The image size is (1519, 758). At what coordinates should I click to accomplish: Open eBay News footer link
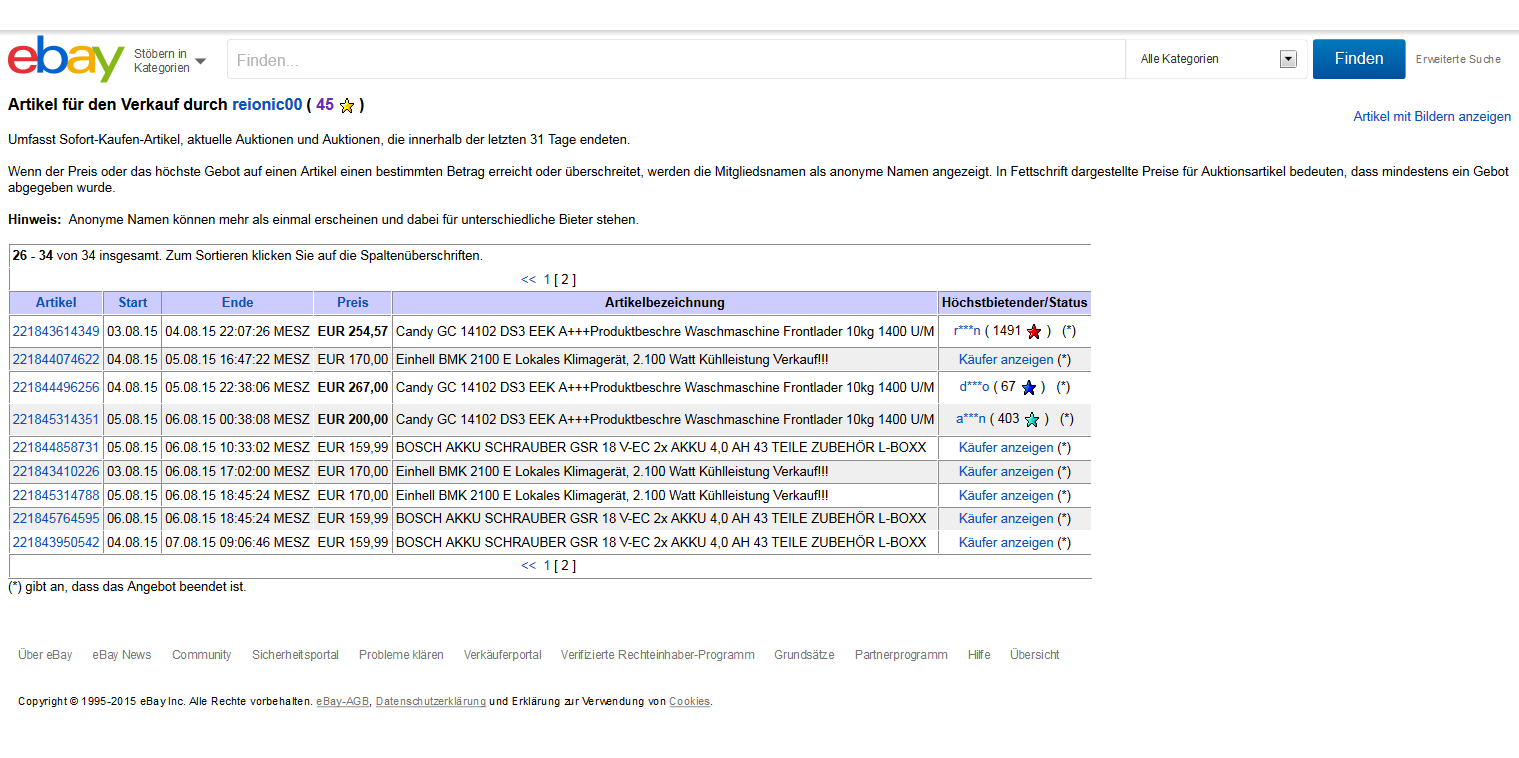(122, 655)
